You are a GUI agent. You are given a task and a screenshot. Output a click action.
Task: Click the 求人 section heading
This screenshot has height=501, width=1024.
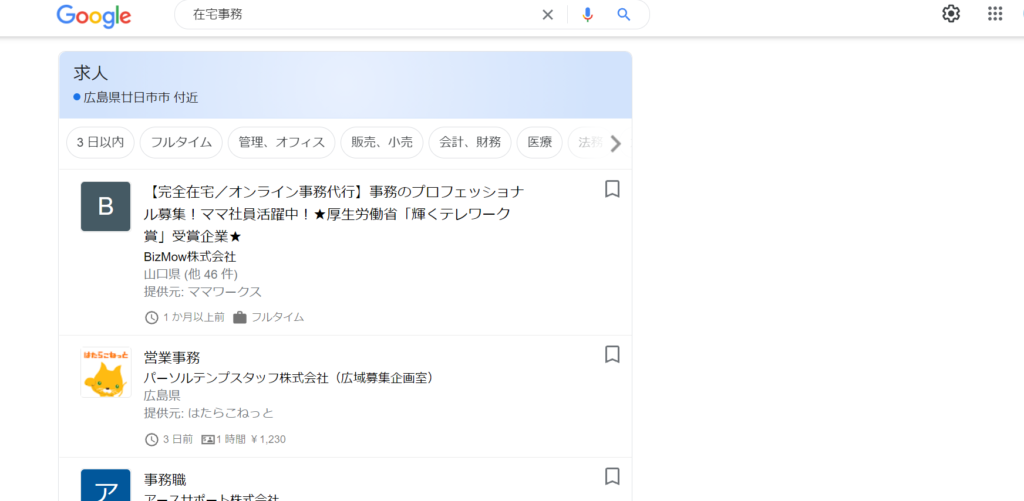tap(90, 73)
